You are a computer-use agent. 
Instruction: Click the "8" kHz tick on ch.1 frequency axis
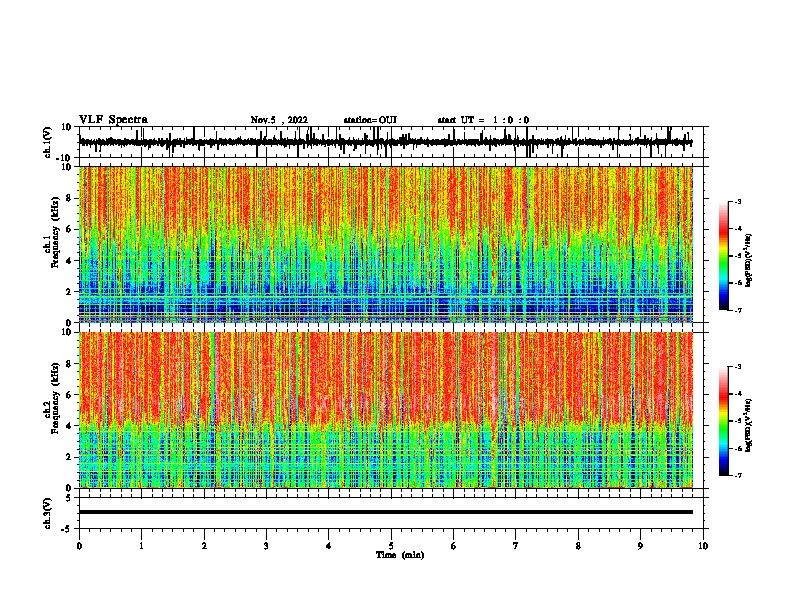click(69, 198)
